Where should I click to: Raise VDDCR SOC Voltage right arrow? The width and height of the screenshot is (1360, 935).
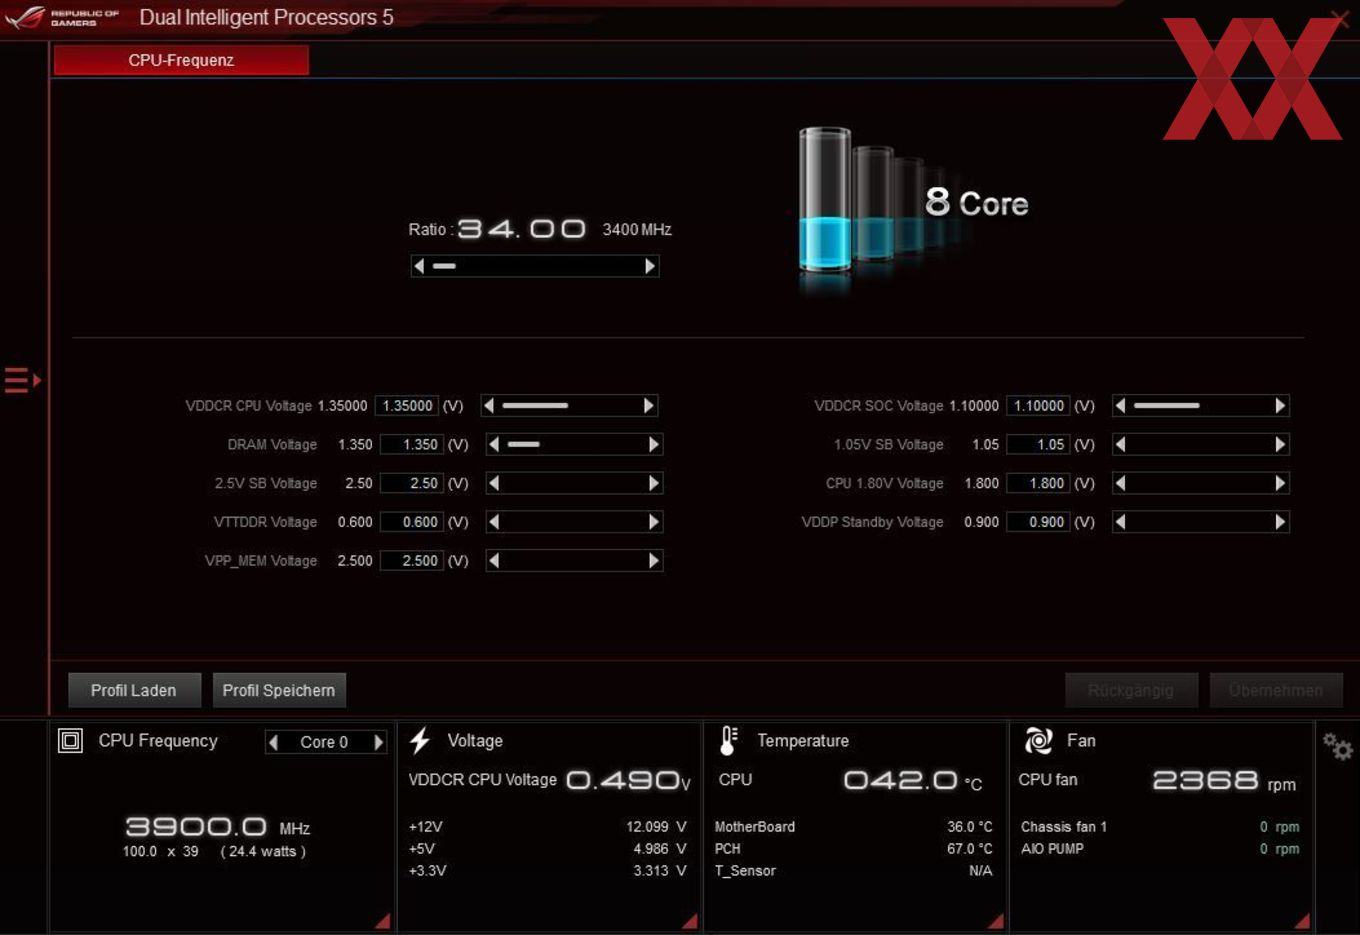point(1280,406)
